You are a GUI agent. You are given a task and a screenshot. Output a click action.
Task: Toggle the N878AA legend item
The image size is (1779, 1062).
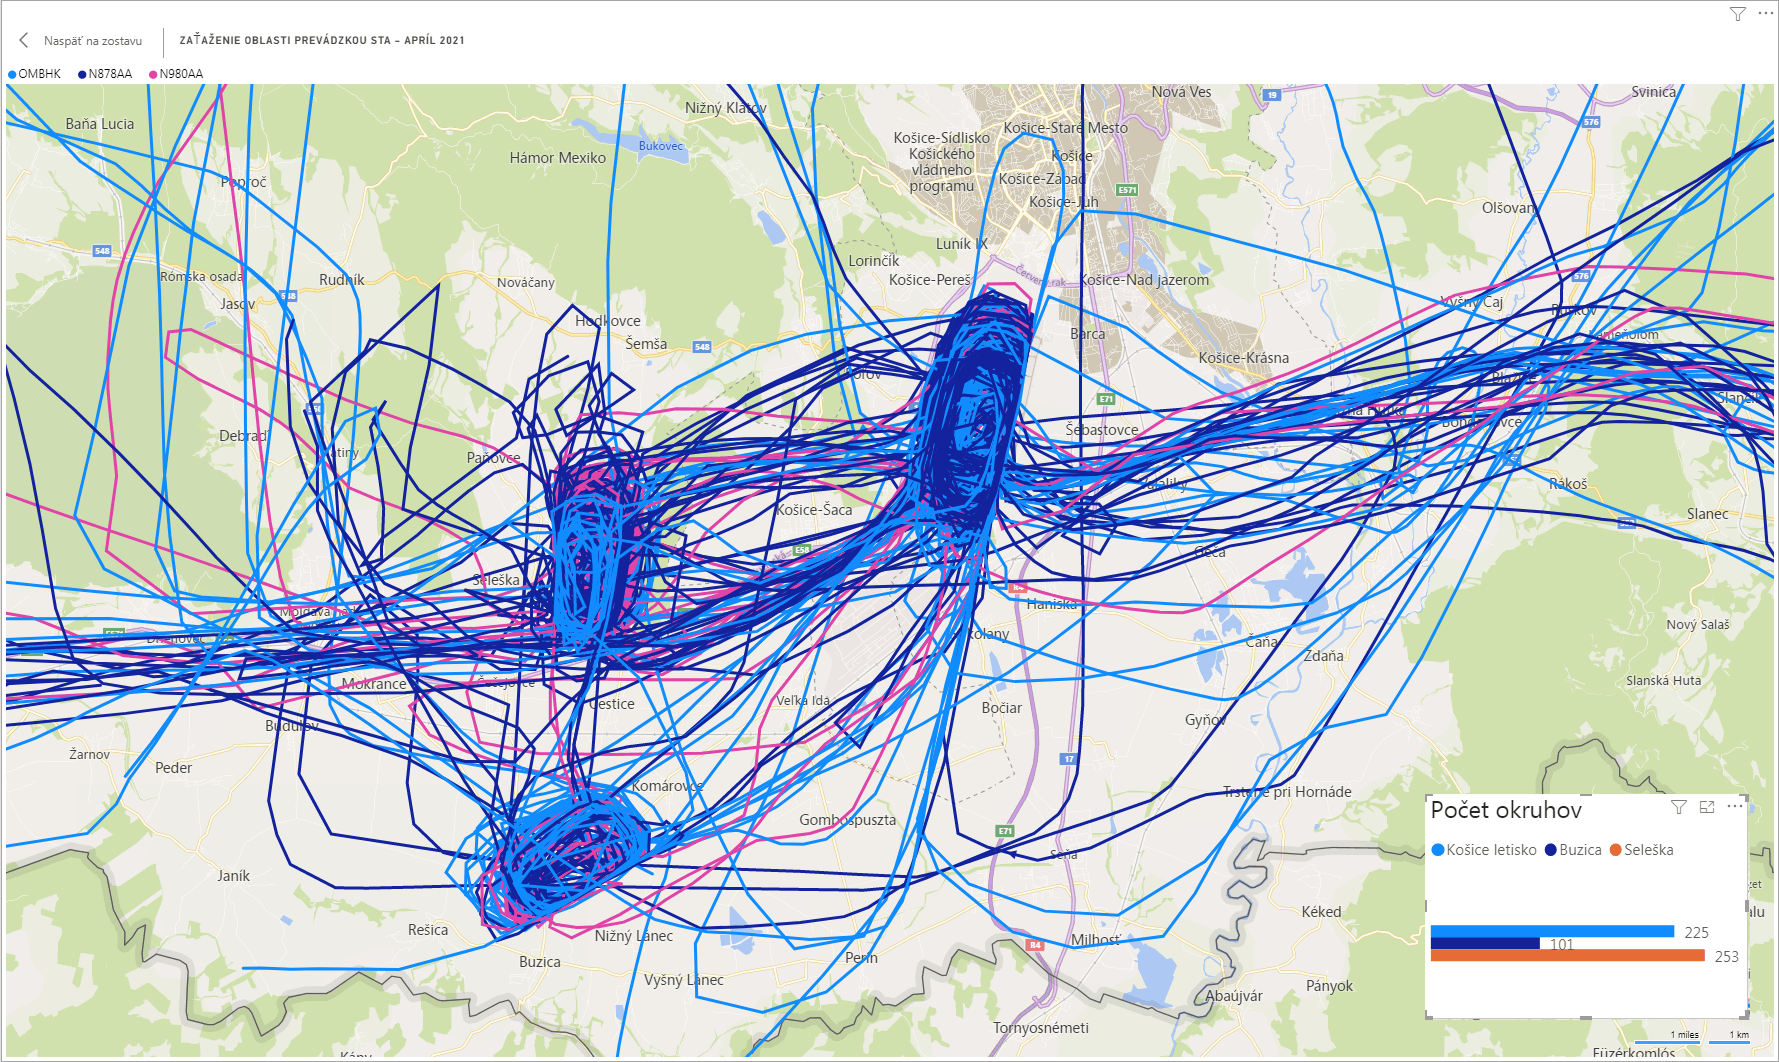pos(109,74)
